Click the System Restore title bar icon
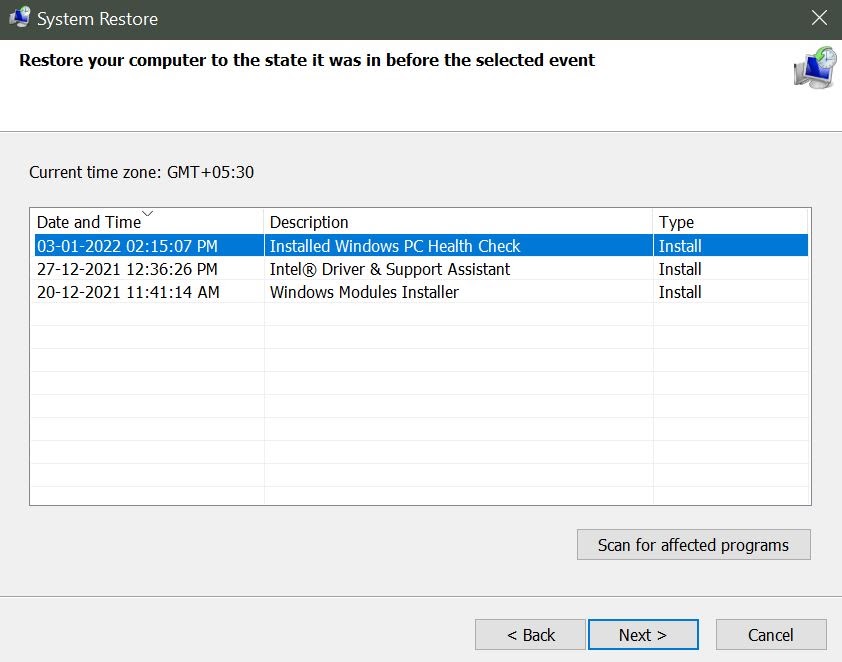 [x=19, y=18]
